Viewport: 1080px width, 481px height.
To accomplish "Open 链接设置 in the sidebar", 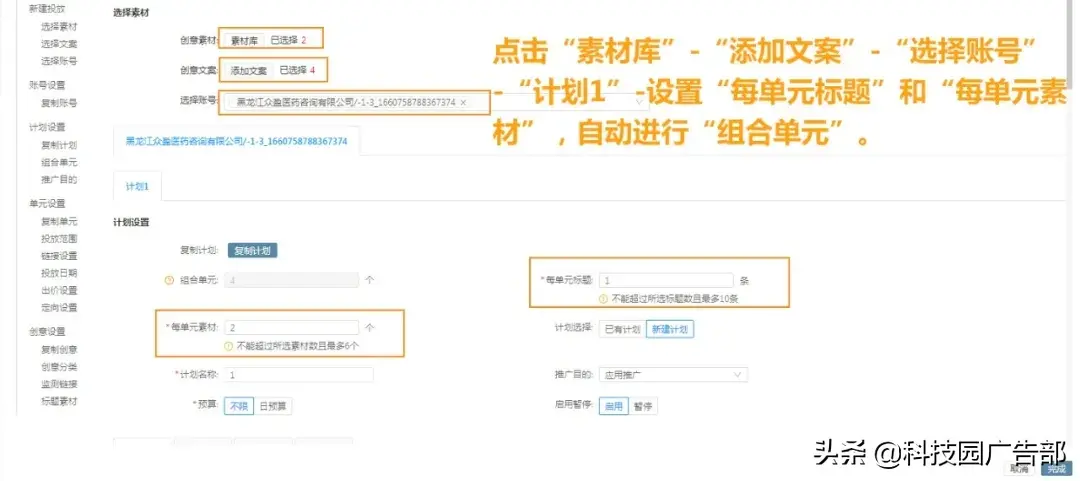I will (x=59, y=256).
